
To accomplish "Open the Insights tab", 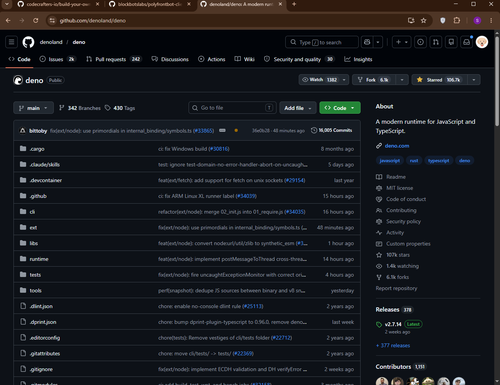I will pos(358,59).
